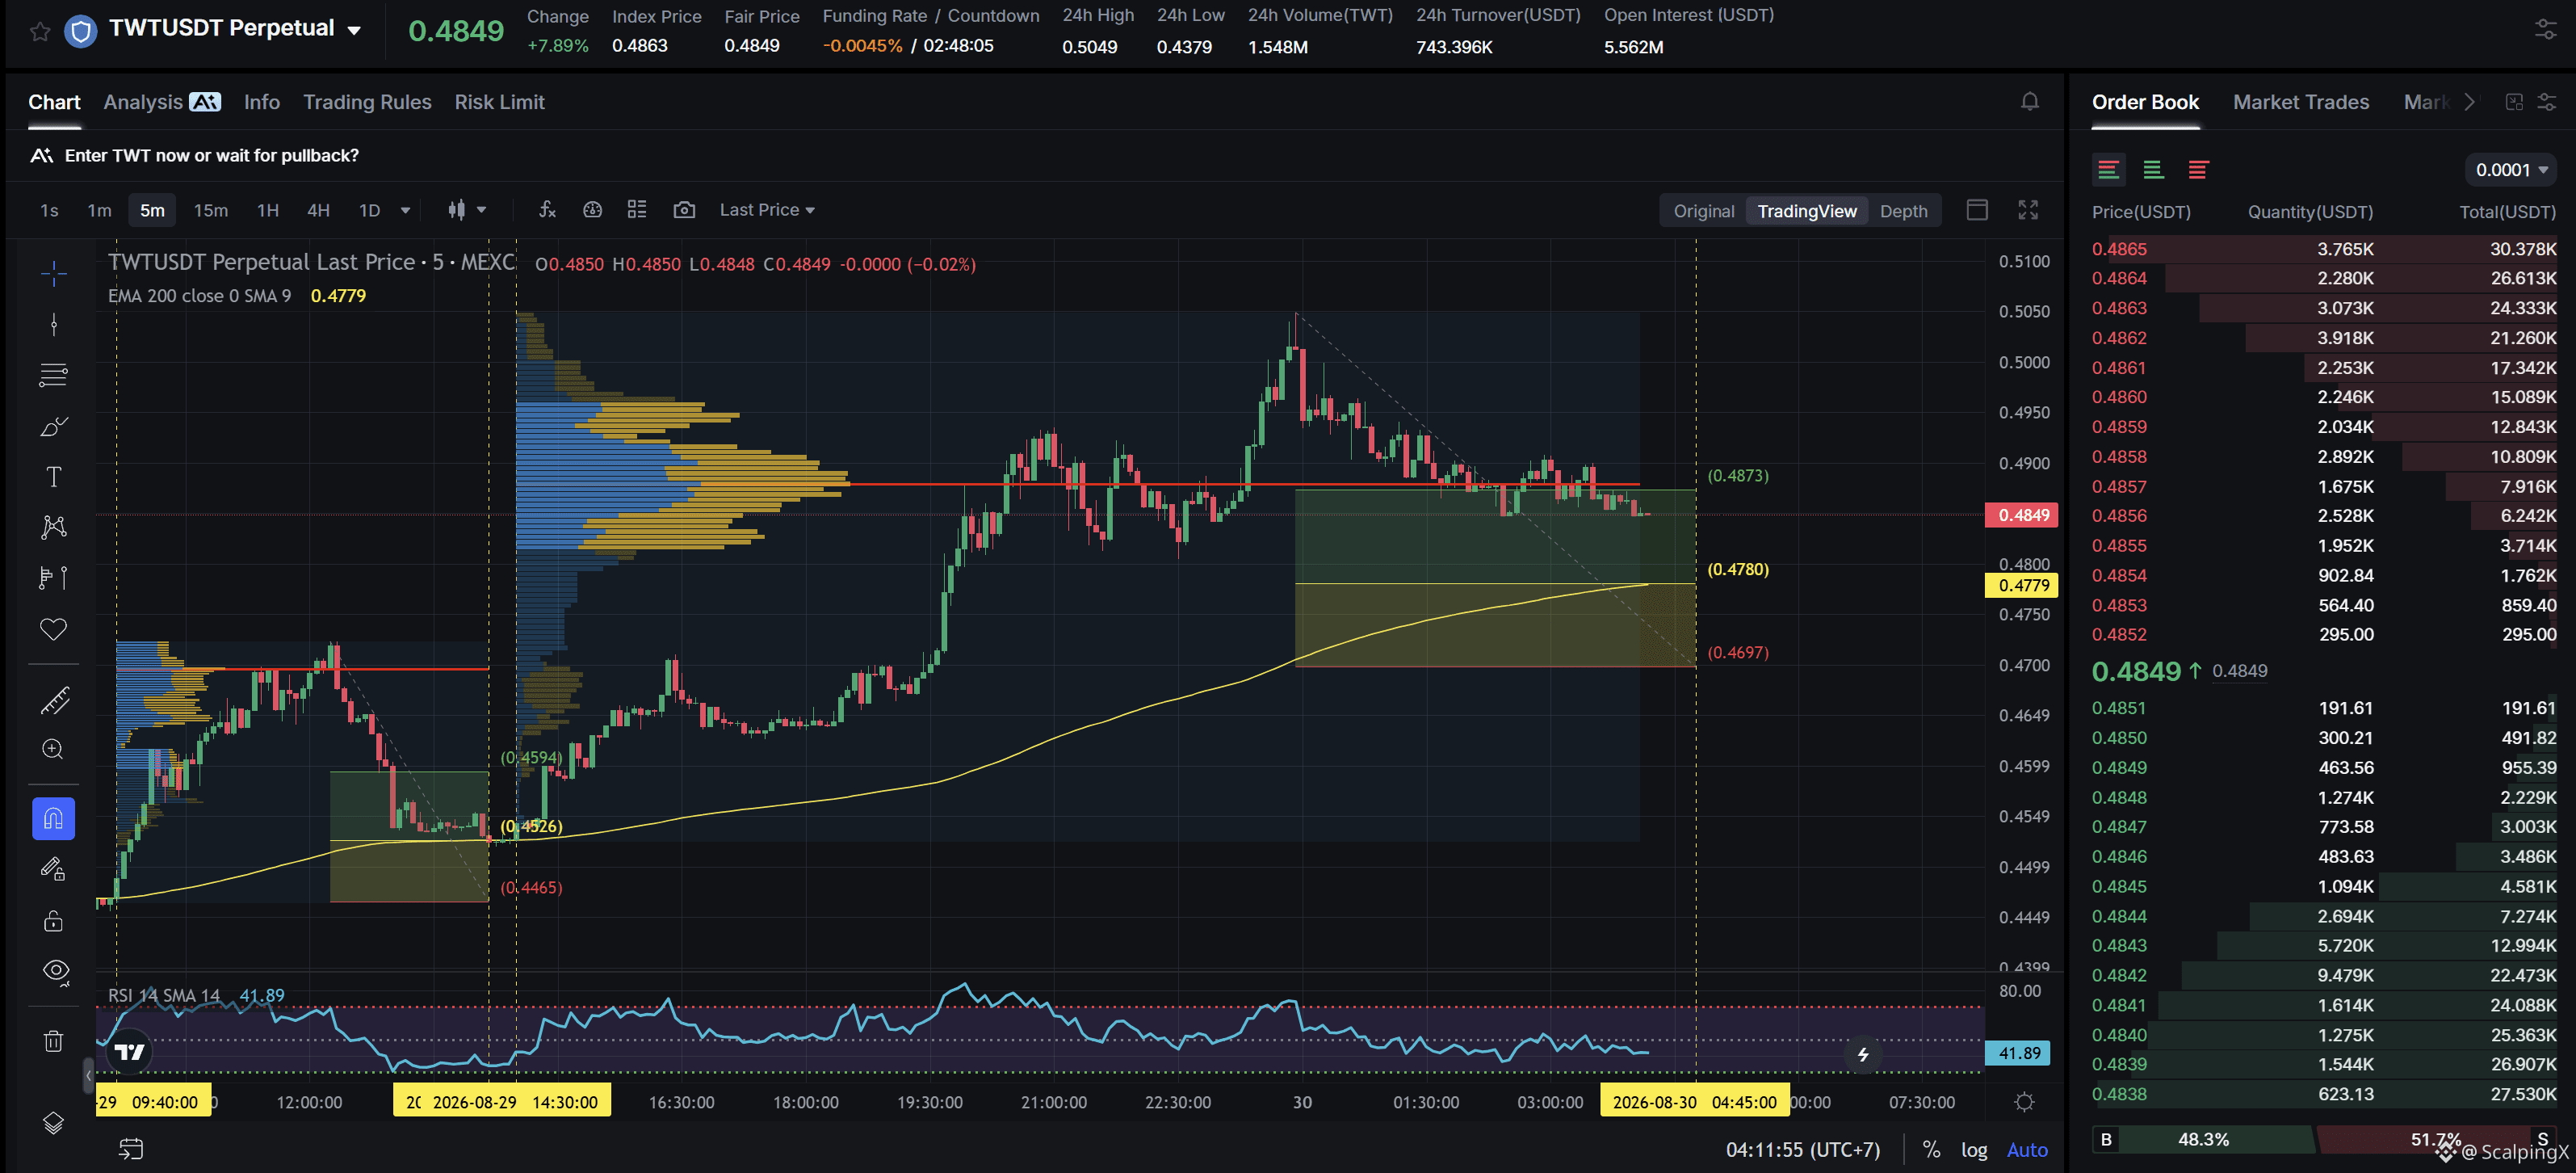Open the Trading Rules tab

pyautogui.click(x=367, y=102)
